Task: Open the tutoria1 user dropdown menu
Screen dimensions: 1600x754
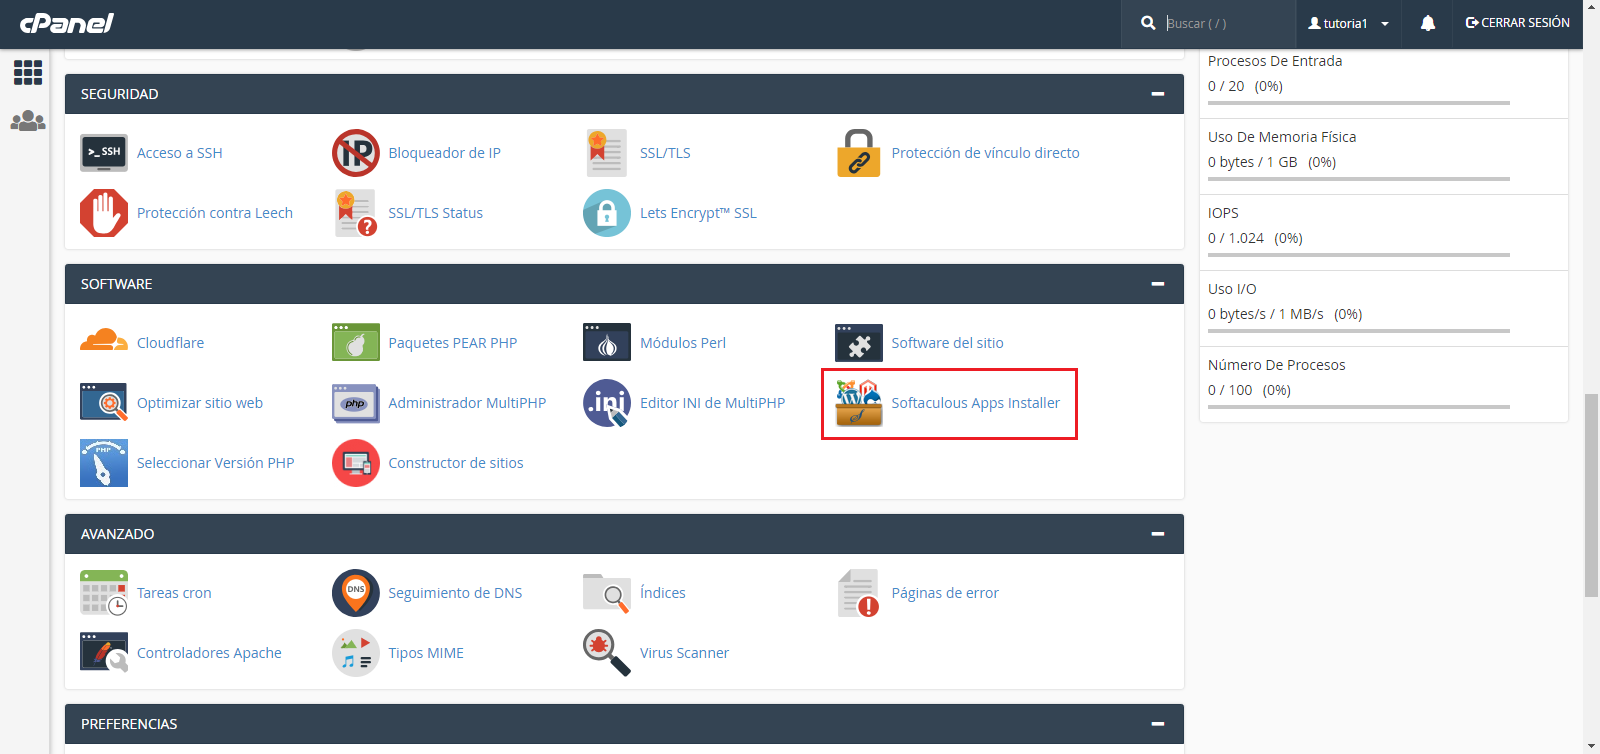Action: pos(1349,23)
